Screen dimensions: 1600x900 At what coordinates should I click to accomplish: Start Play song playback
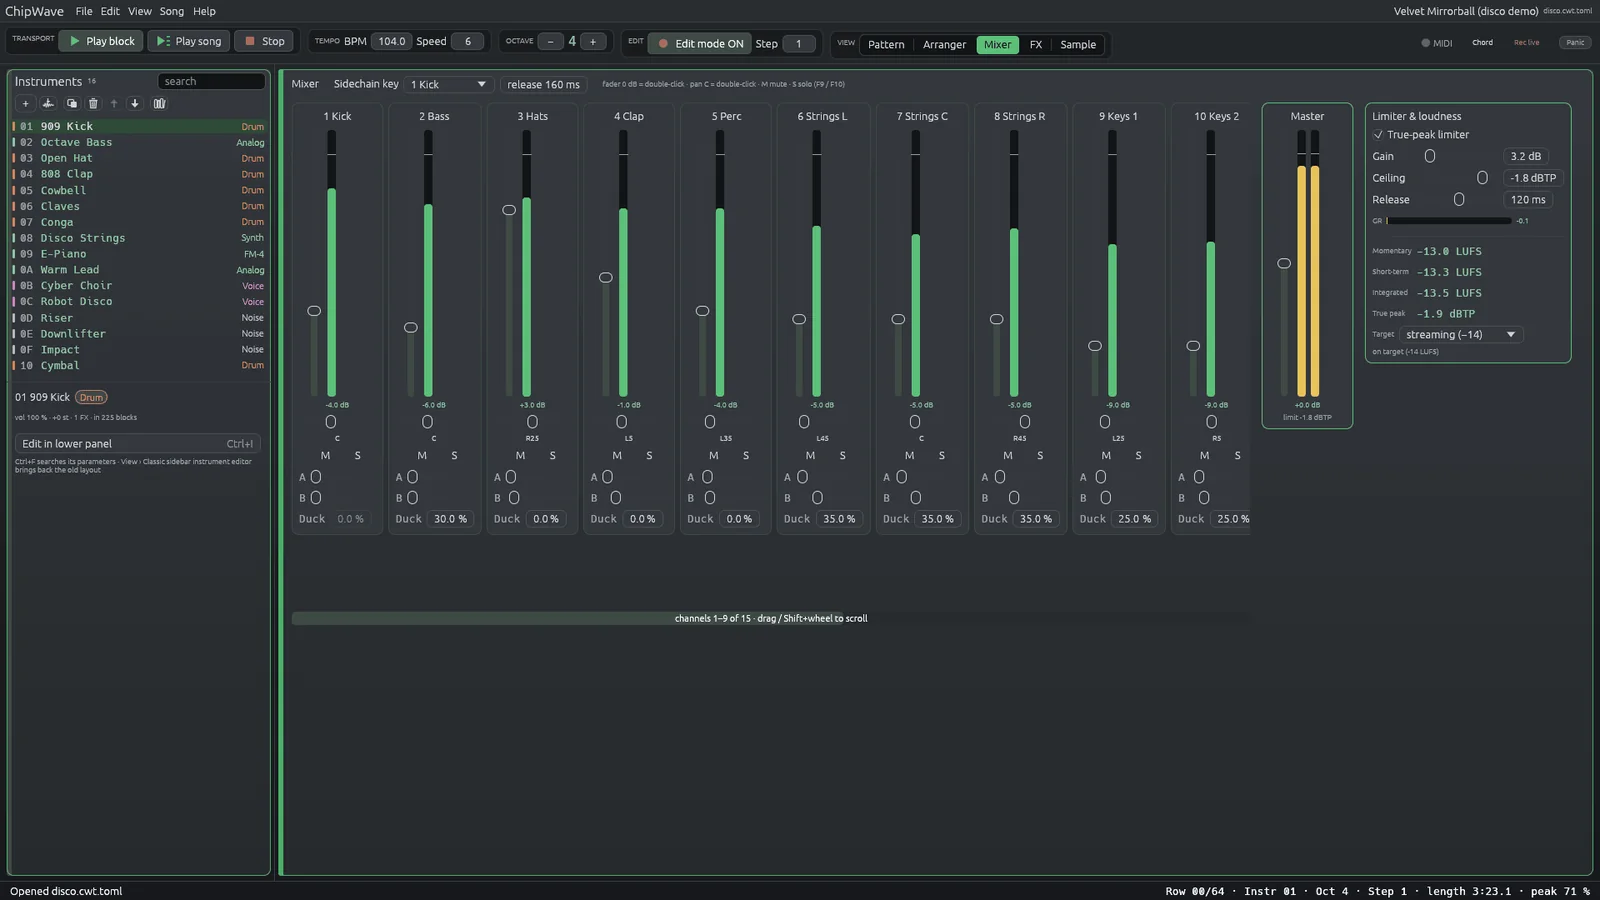(188, 41)
